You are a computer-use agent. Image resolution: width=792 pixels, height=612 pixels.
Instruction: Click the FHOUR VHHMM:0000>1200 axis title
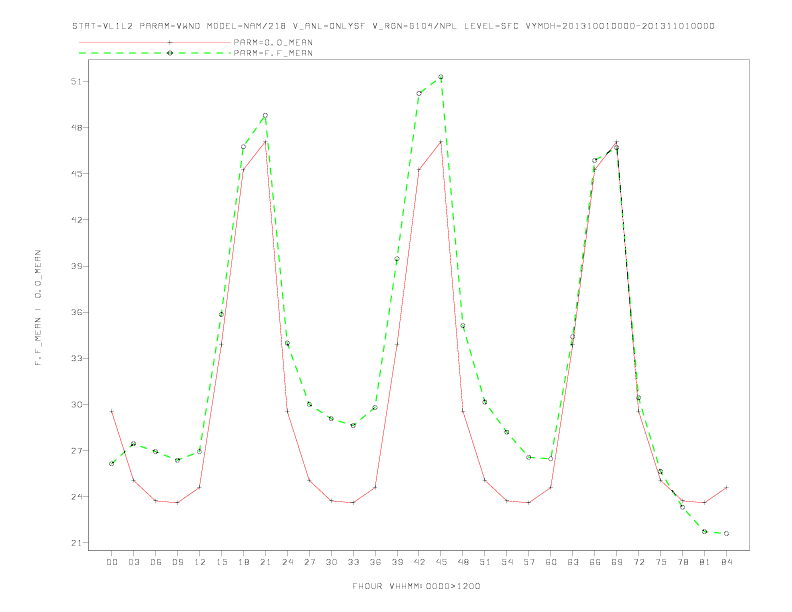[x=416, y=586]
